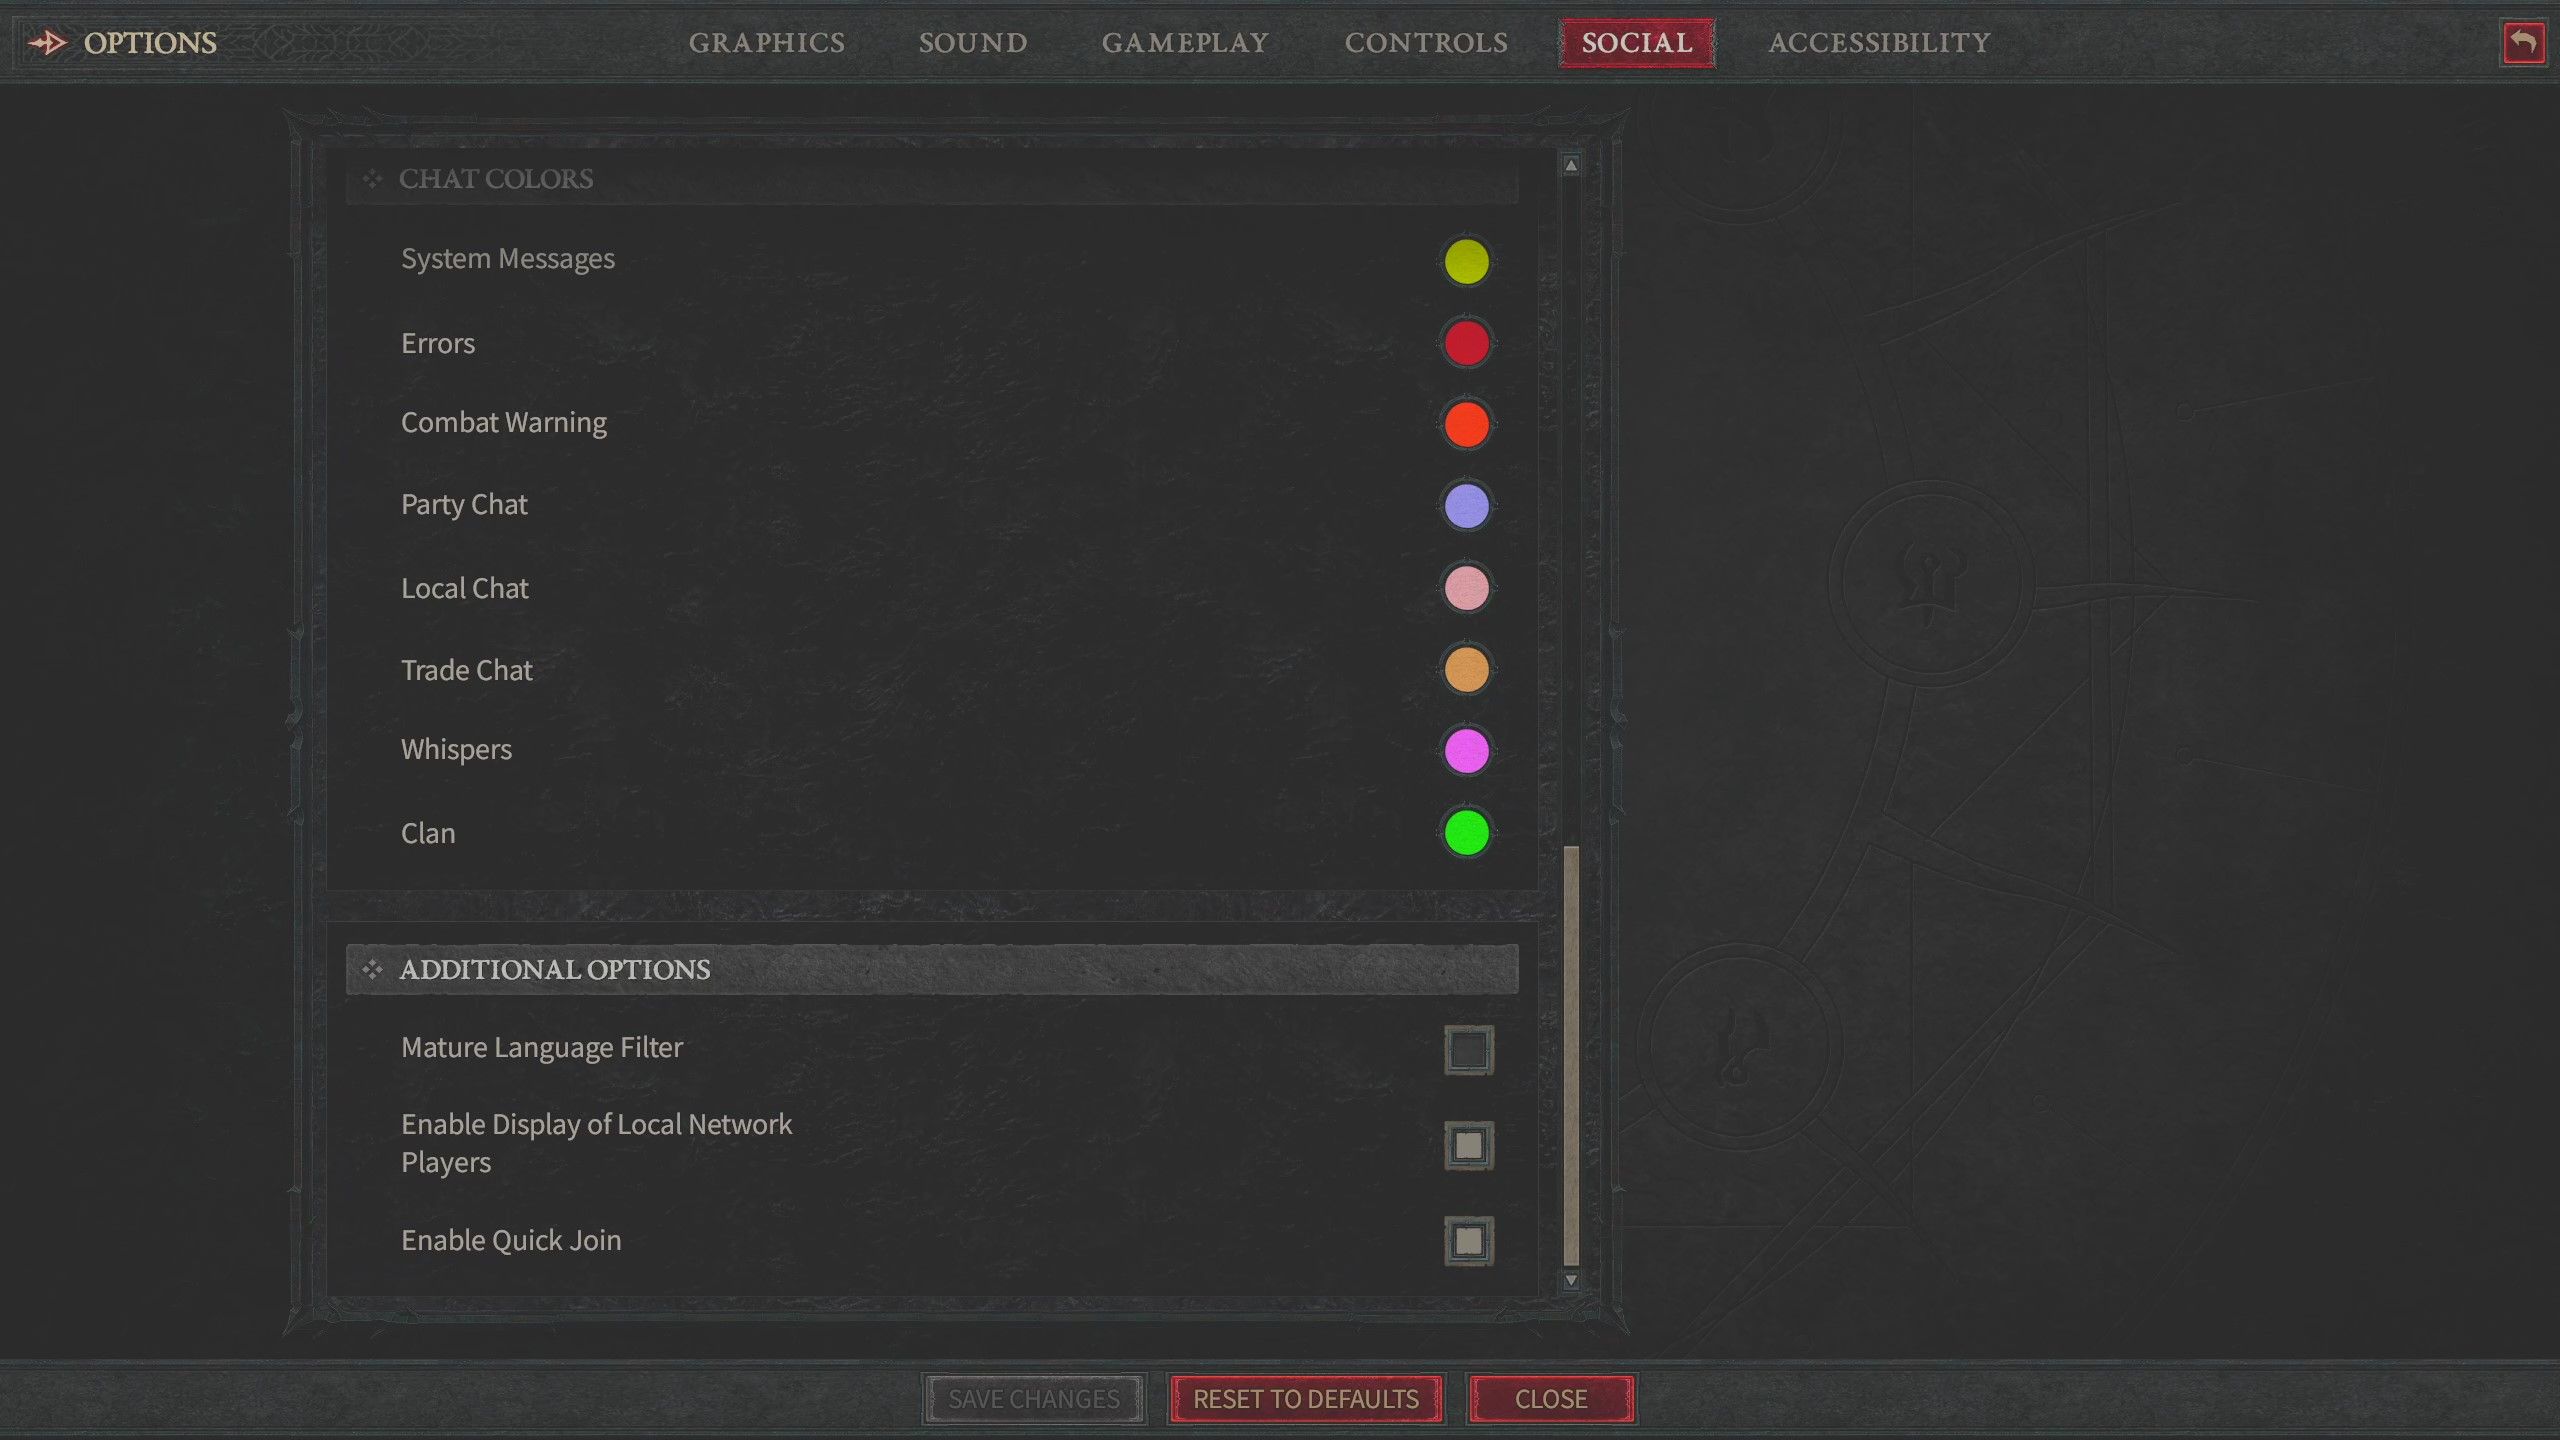Switch to the Graphics settings tab

765,40
